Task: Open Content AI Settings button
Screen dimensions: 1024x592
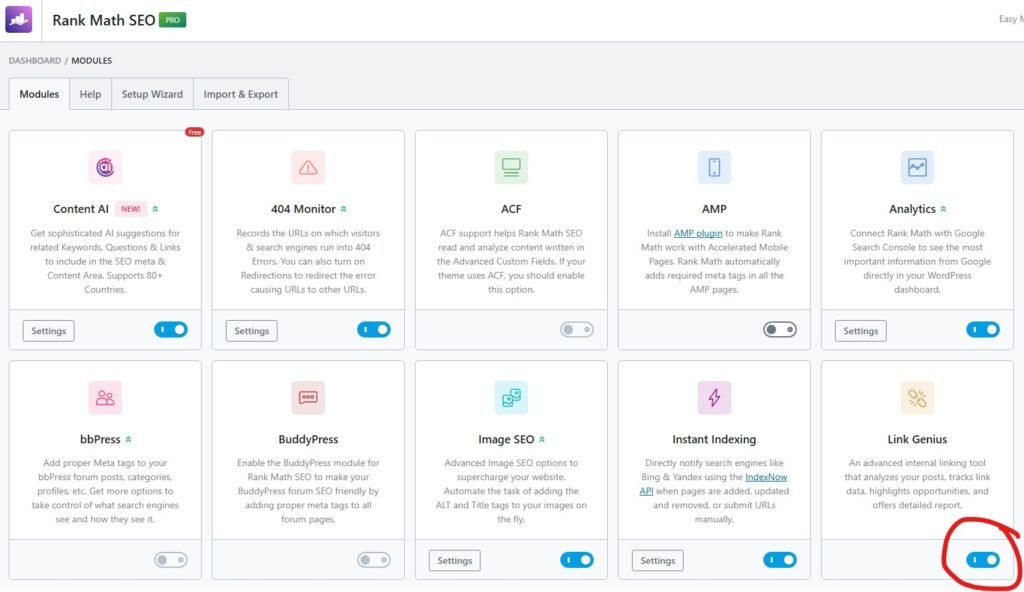Action: point(49,331)
